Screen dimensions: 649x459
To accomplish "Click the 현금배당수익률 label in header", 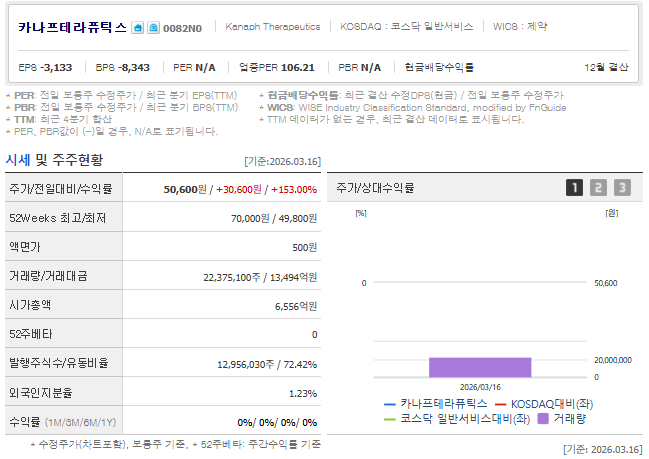I will (x=439, y=67).
